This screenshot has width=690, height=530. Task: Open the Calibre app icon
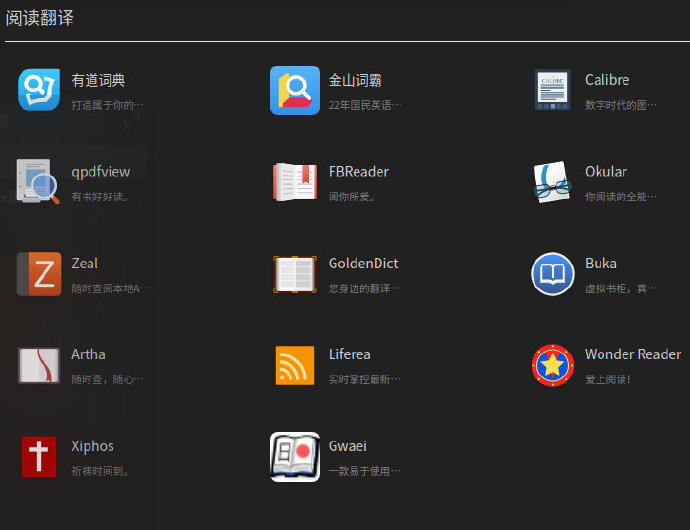click(553, 90)
